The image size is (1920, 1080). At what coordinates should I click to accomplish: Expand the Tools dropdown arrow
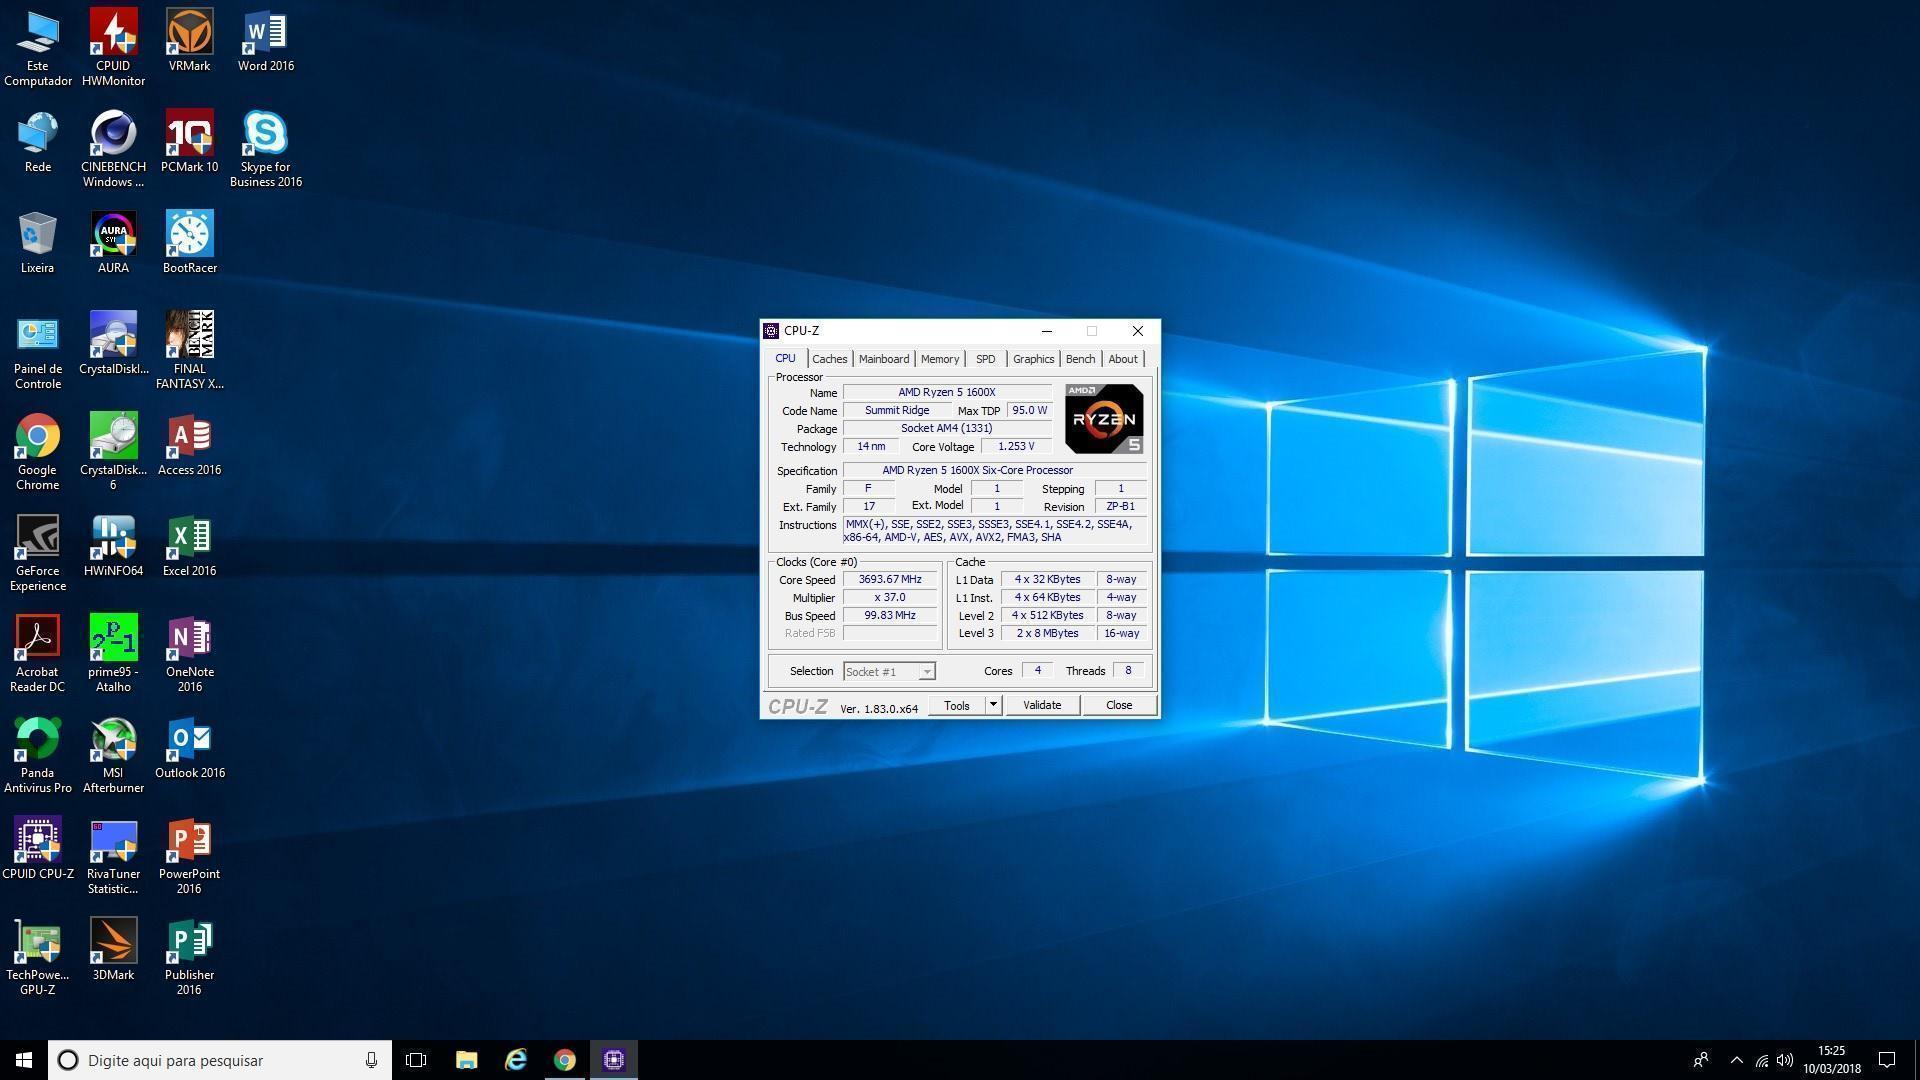pos(993,705)
